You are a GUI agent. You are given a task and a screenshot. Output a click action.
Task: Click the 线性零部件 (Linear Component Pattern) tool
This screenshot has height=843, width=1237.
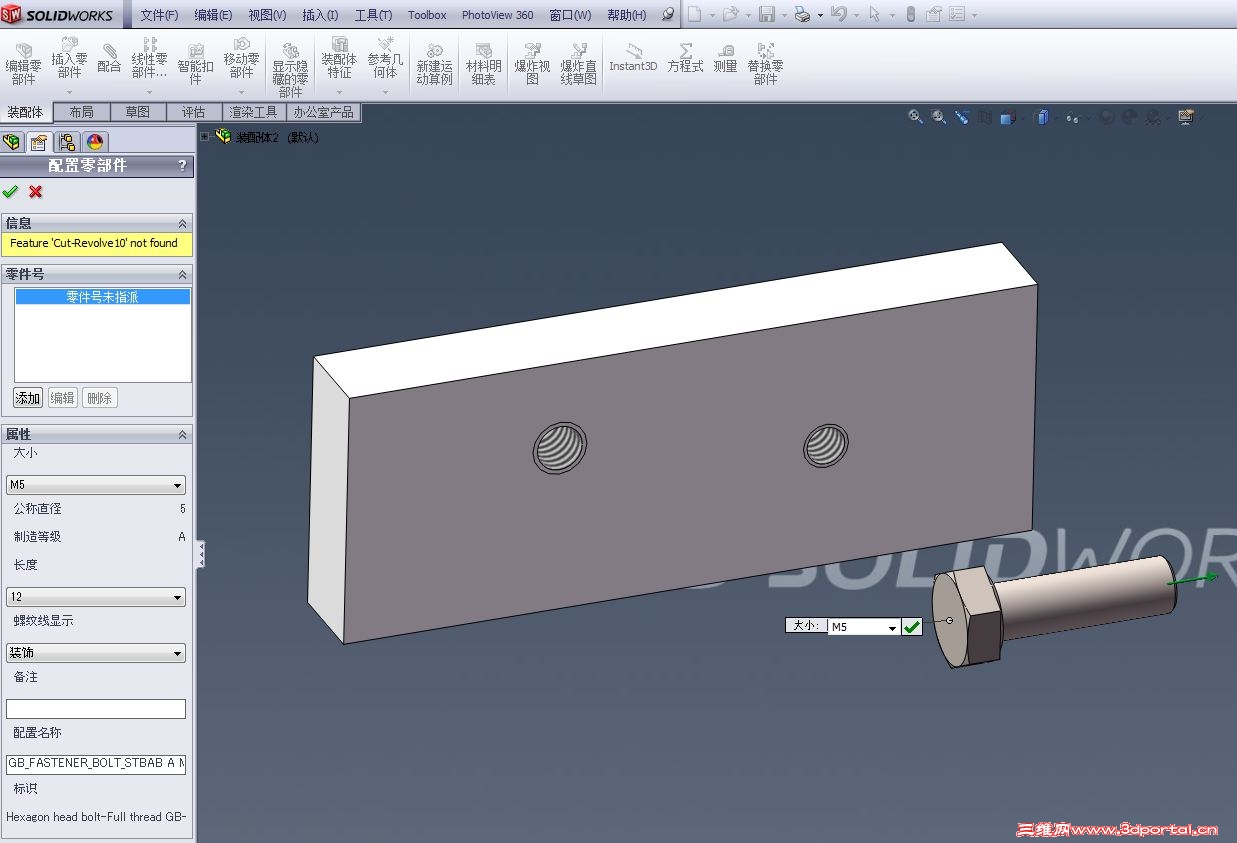tap(150, 60)
